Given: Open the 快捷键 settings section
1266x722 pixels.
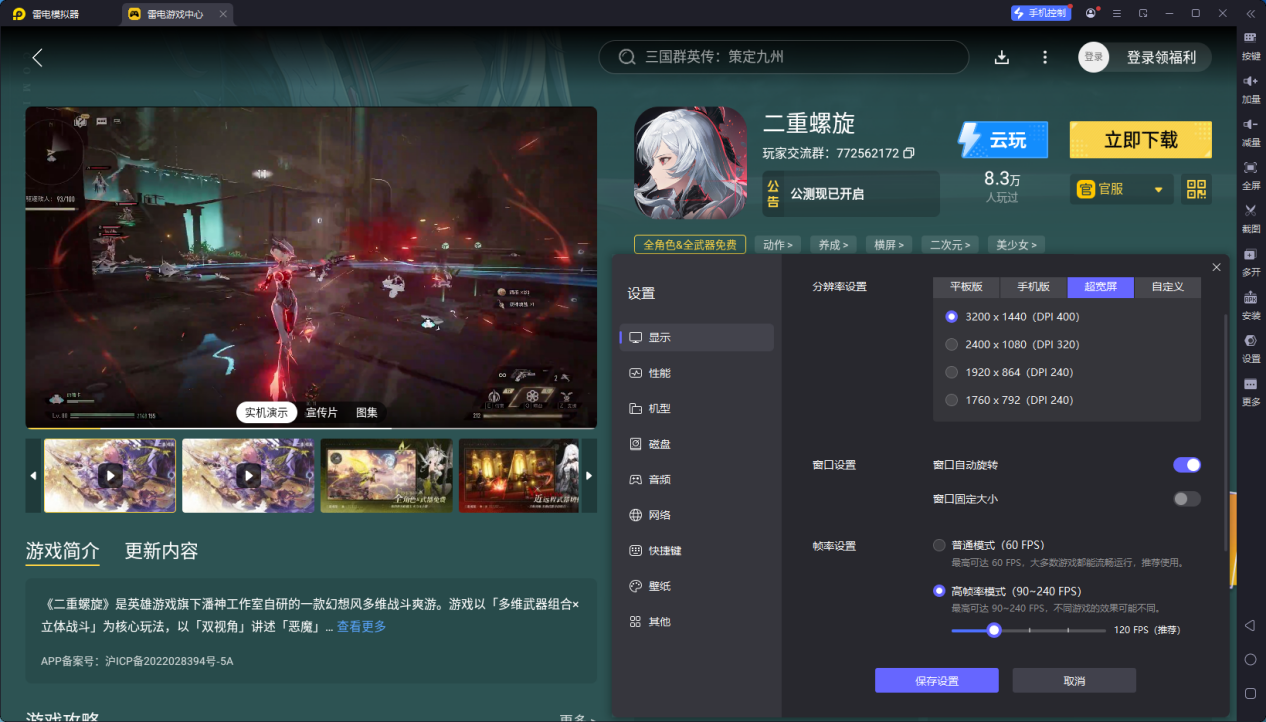Looking at the screenshot, I should click(696, 551).
